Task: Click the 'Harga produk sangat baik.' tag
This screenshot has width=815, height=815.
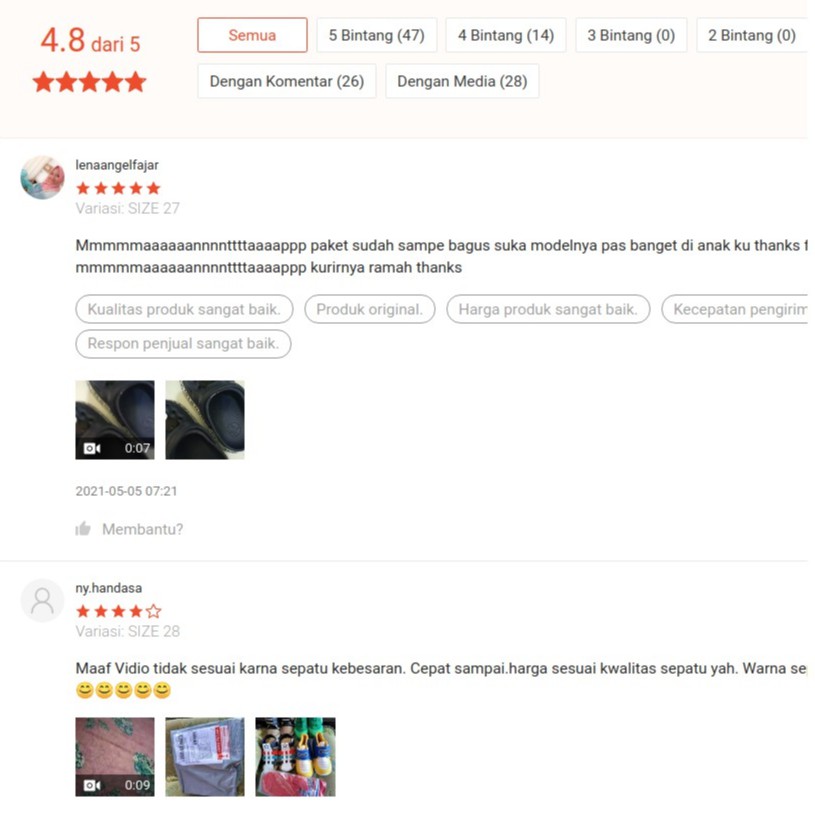Action: 548,309
